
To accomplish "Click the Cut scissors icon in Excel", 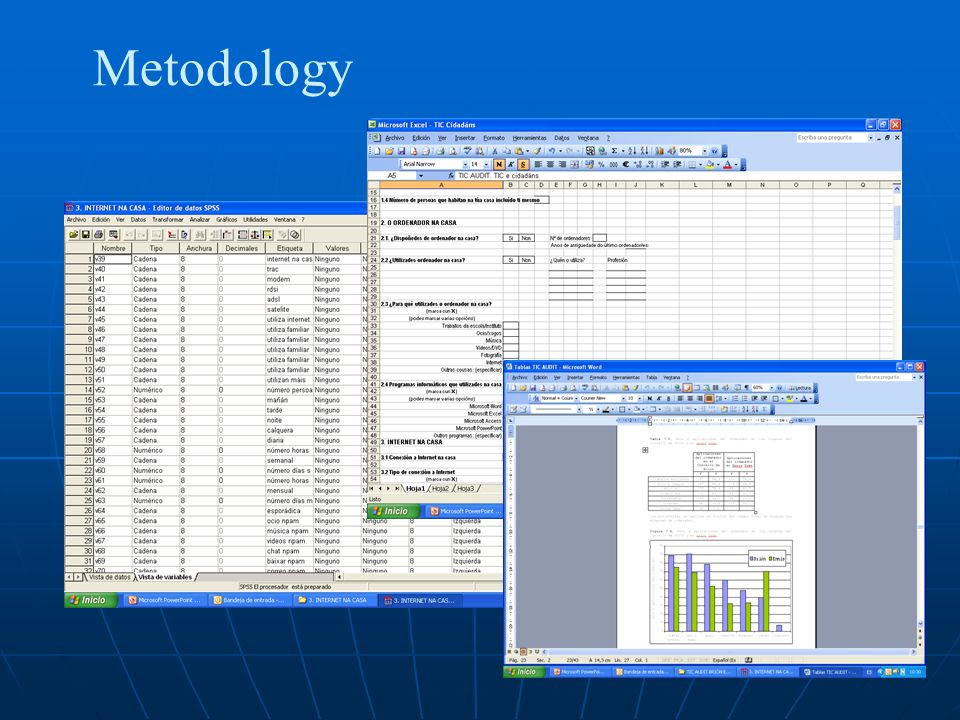I will [x=495, y=151].
